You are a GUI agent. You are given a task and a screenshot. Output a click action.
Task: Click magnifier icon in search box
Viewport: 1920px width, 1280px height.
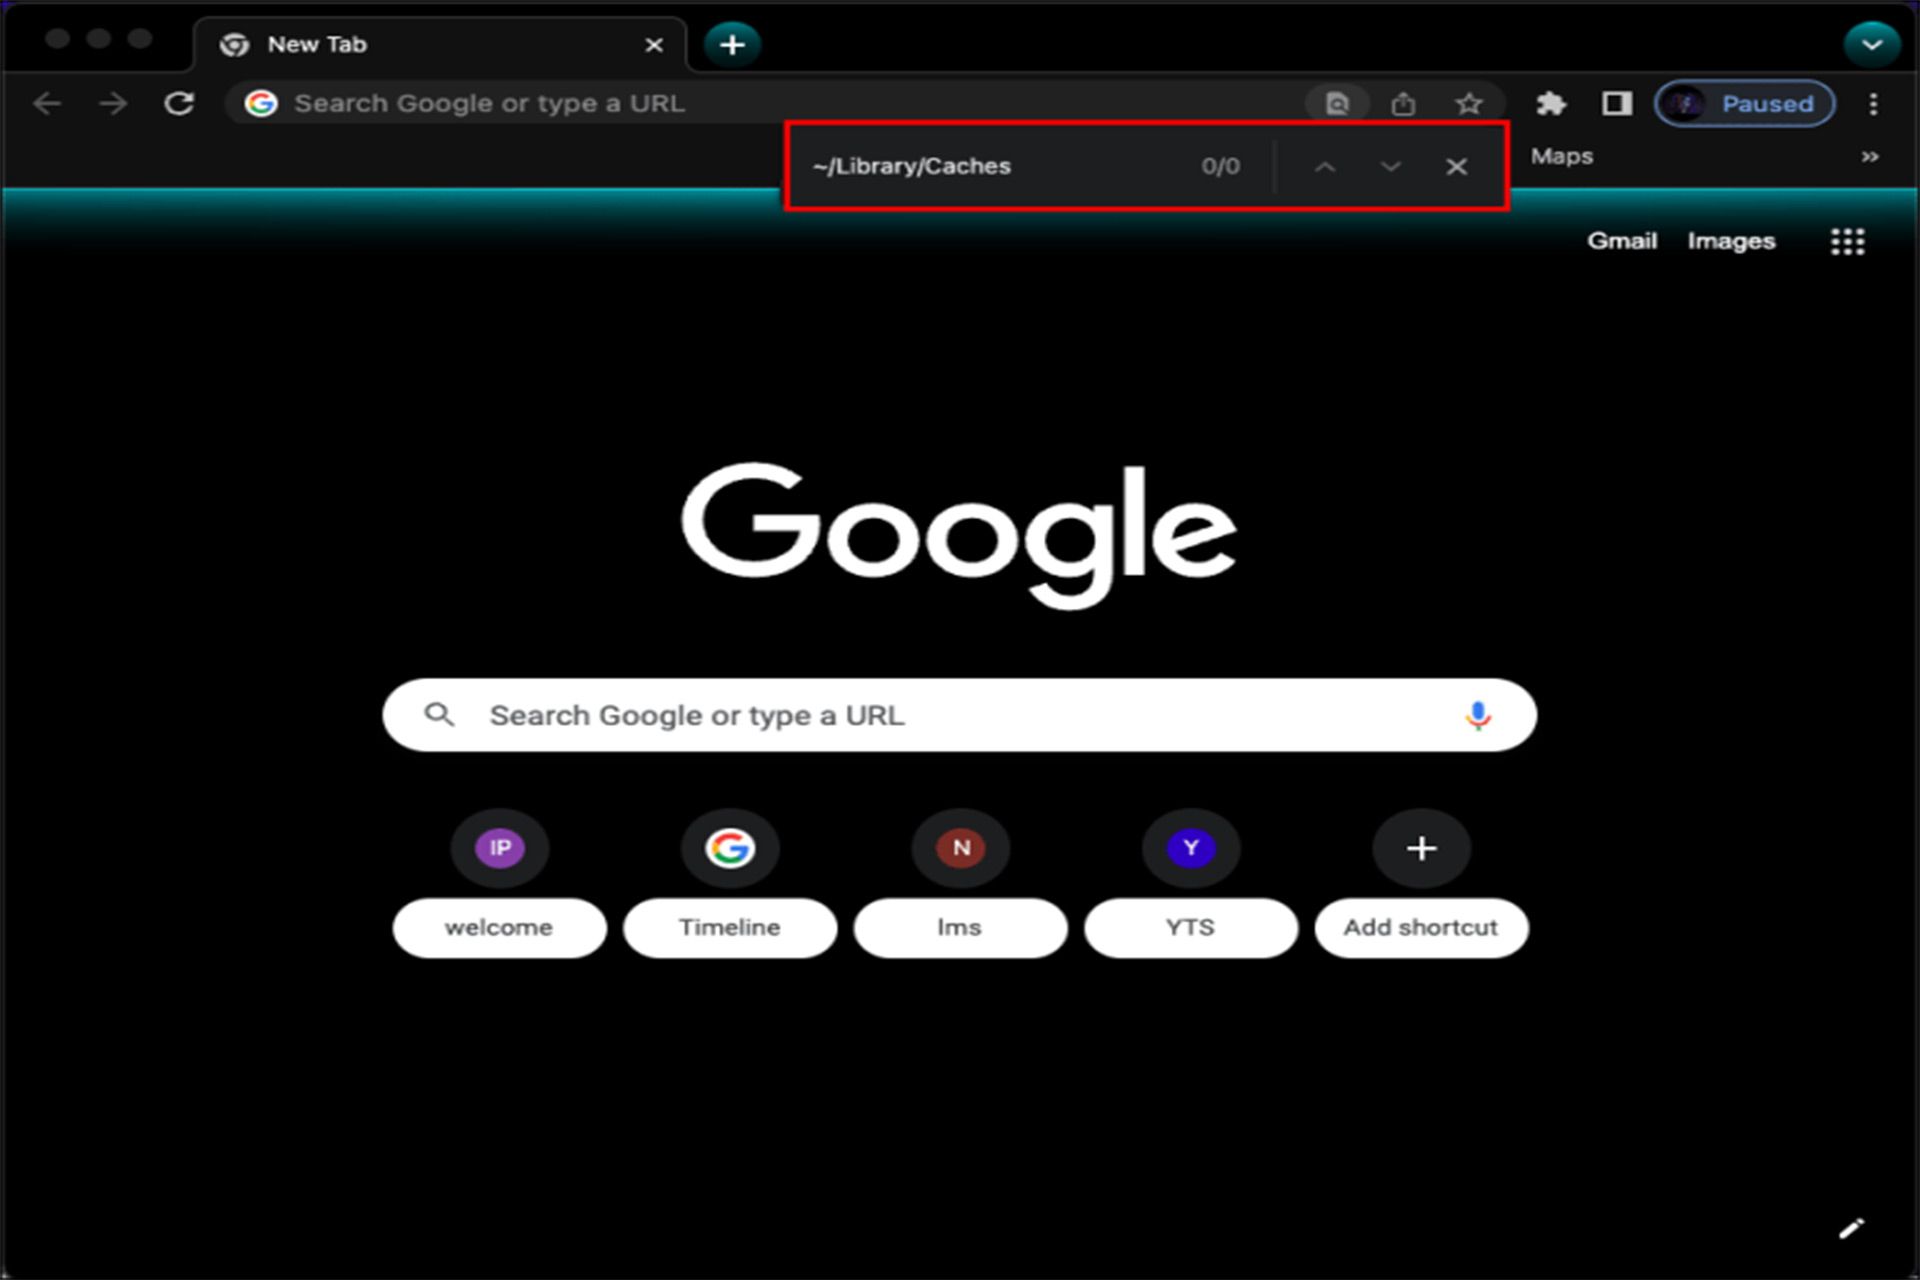[x=439, y=714]
